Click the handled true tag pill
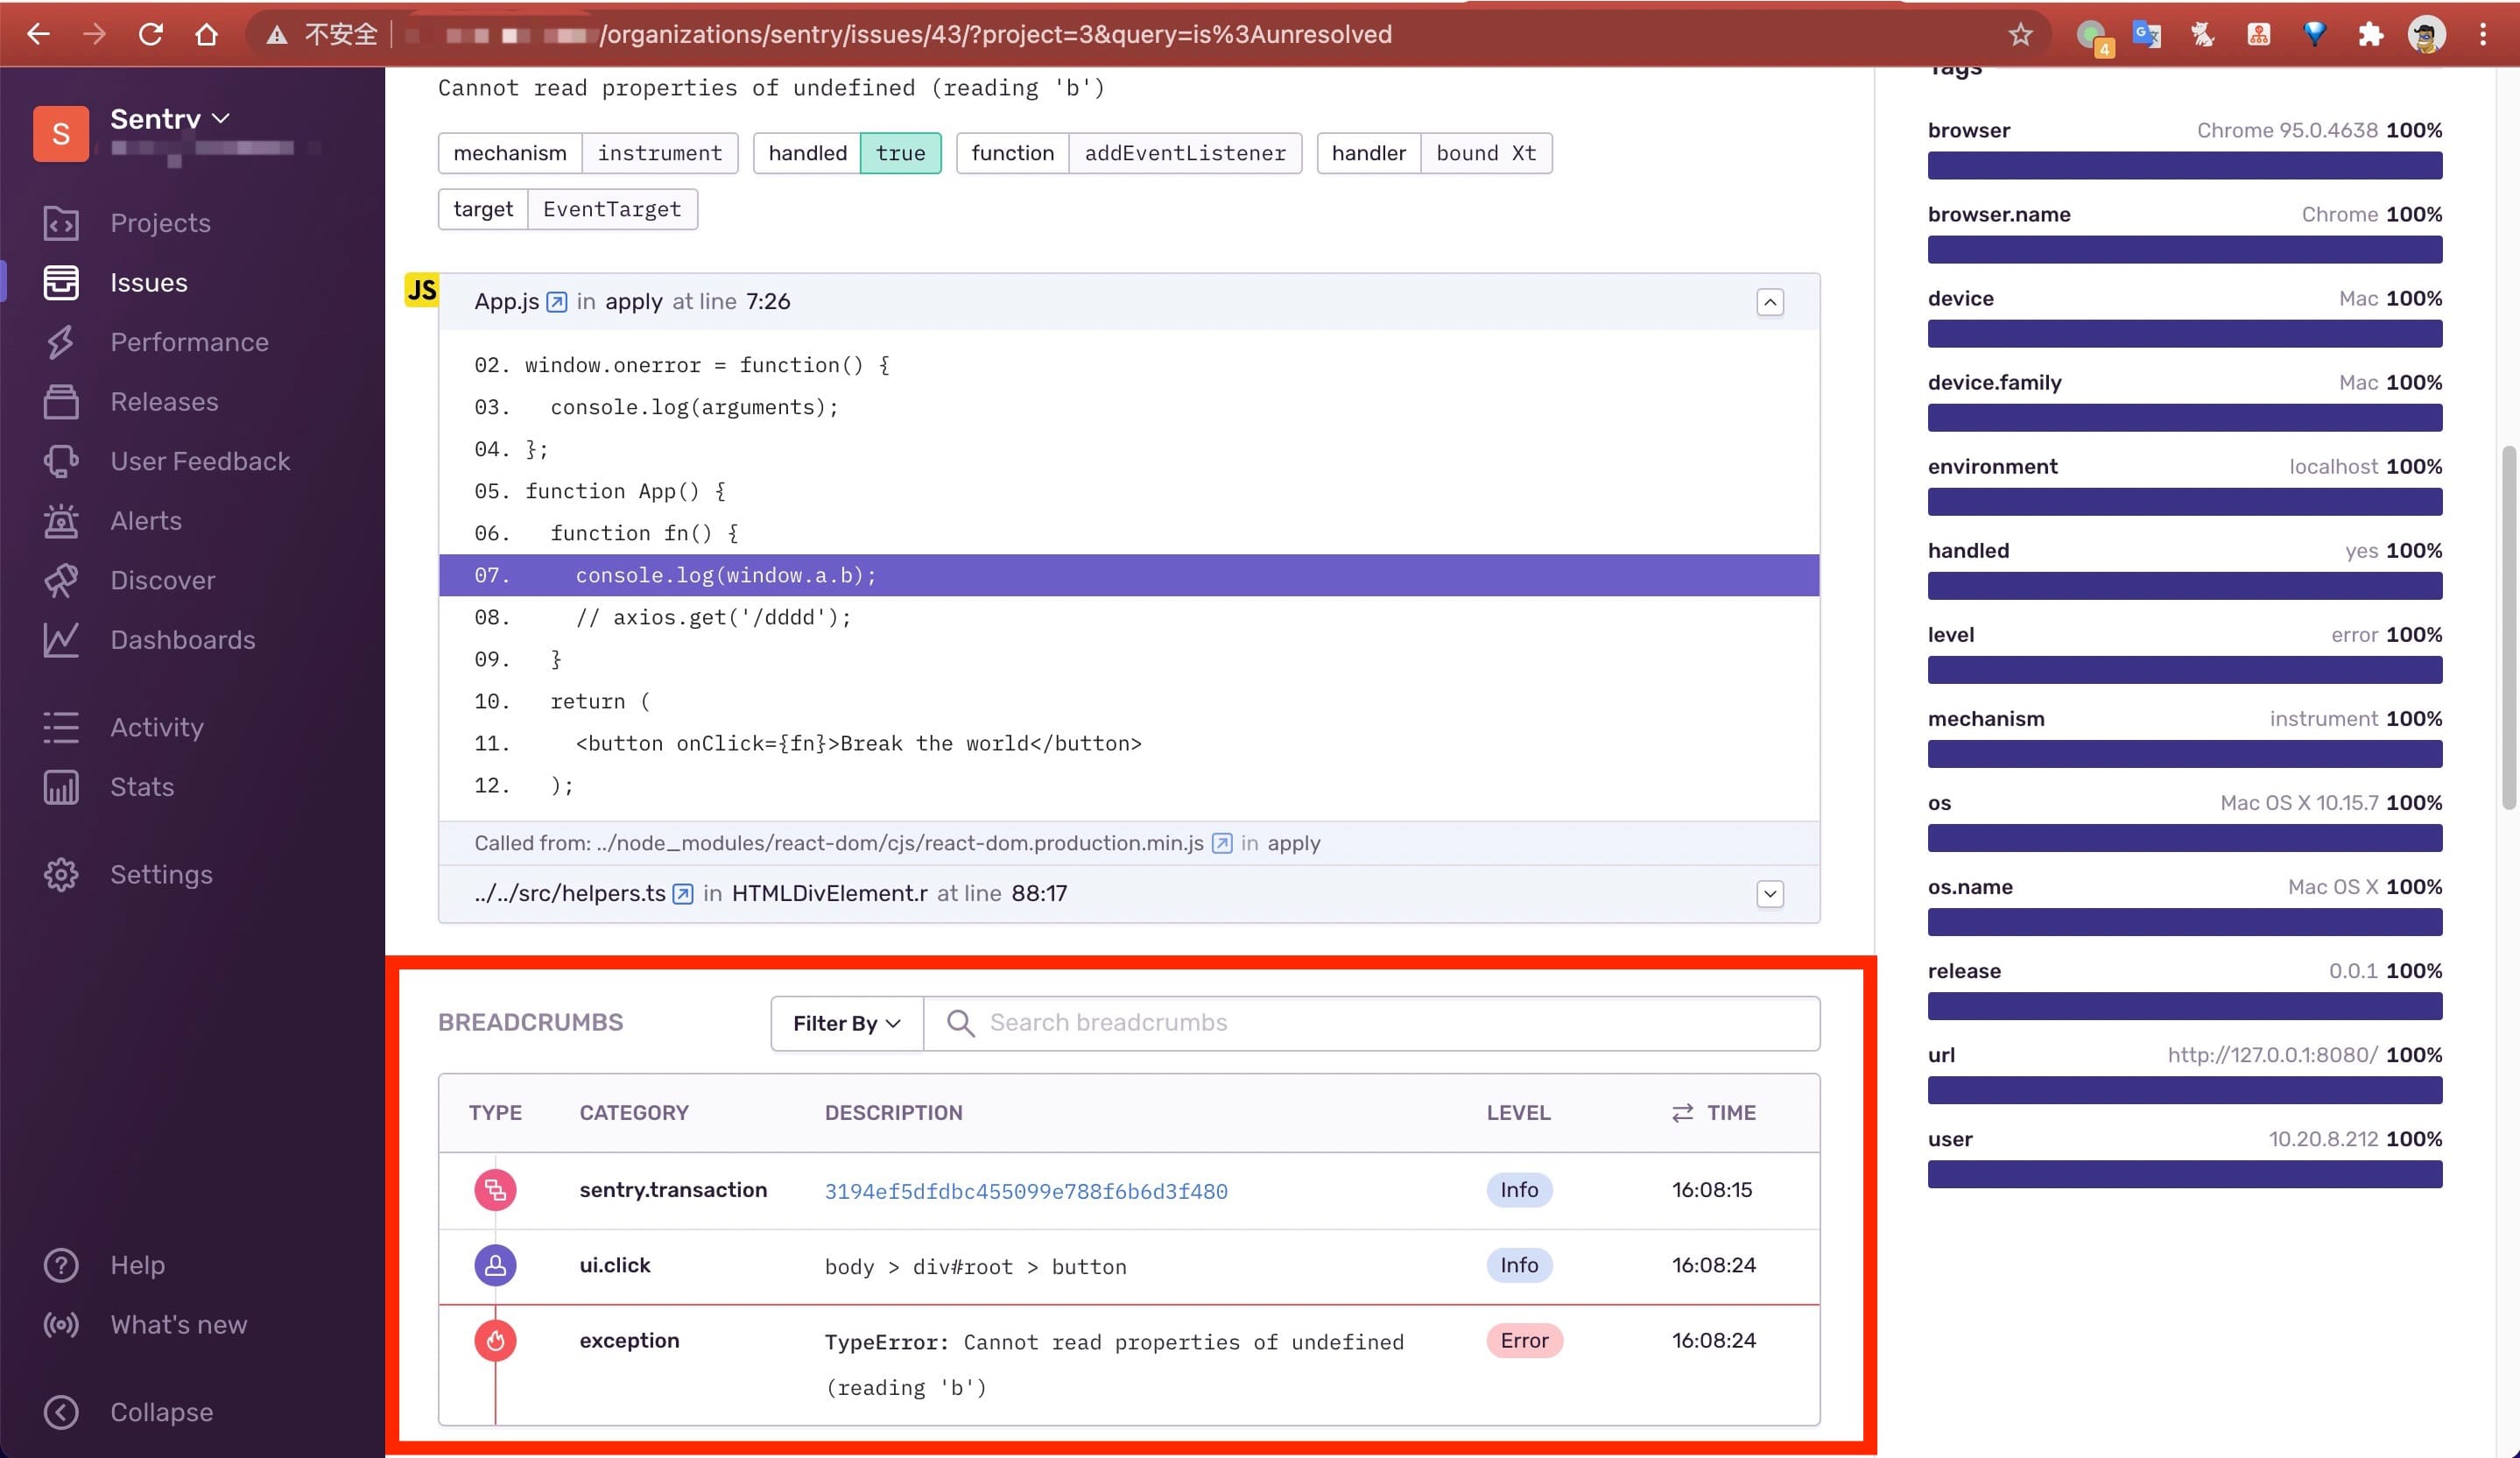This screenshot has width=2520, height=1458. click(900, 153)
